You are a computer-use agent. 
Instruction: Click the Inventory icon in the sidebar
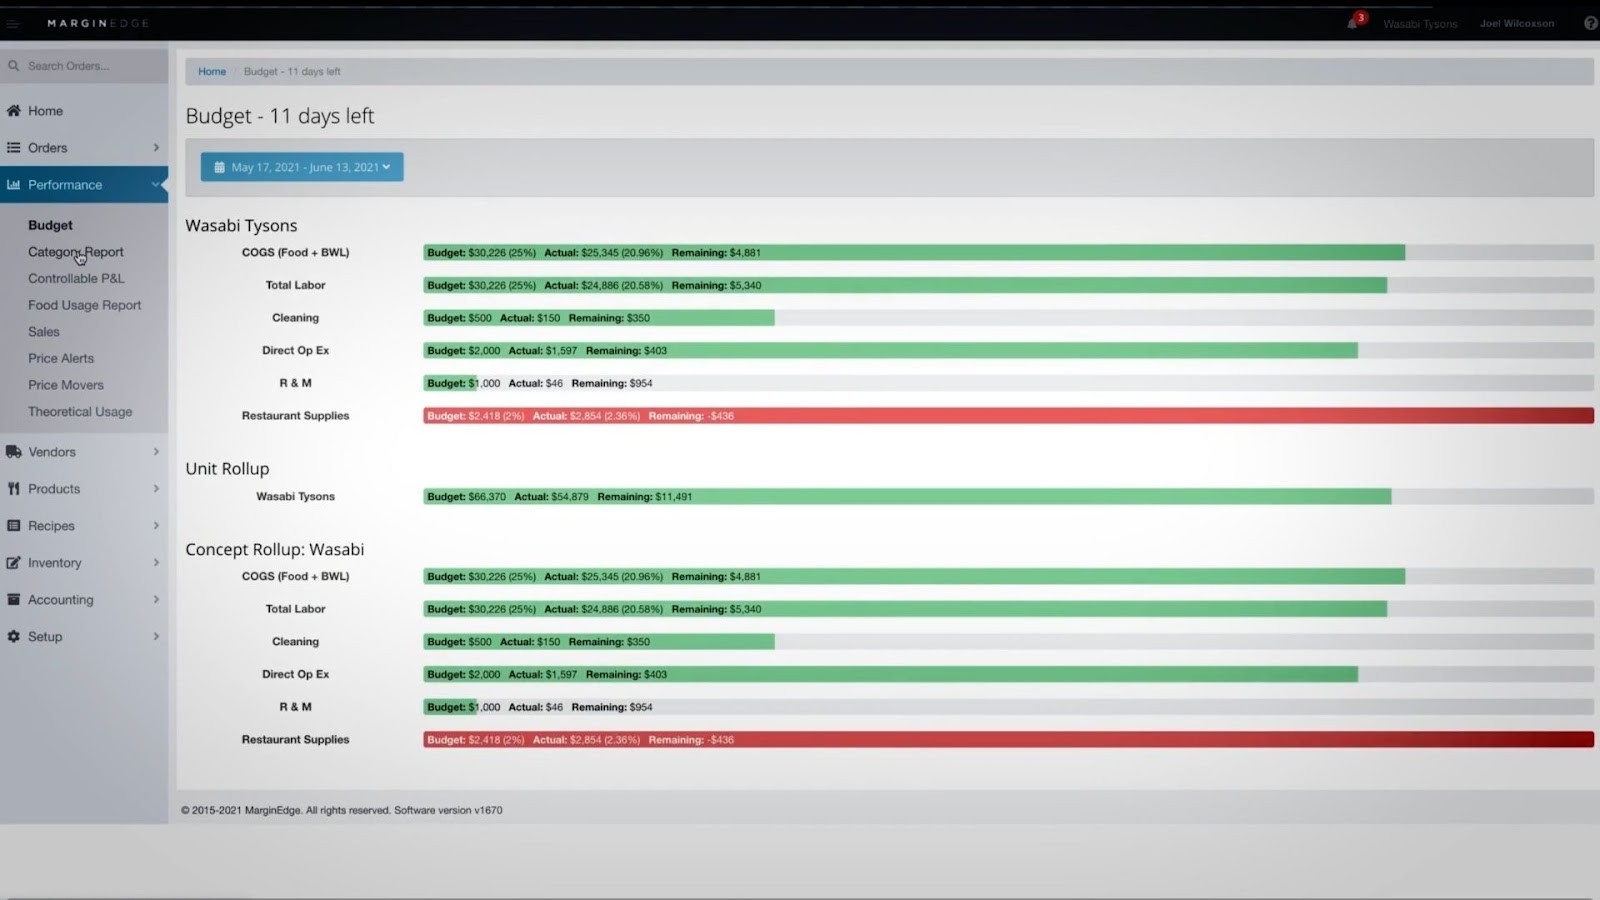14,562
